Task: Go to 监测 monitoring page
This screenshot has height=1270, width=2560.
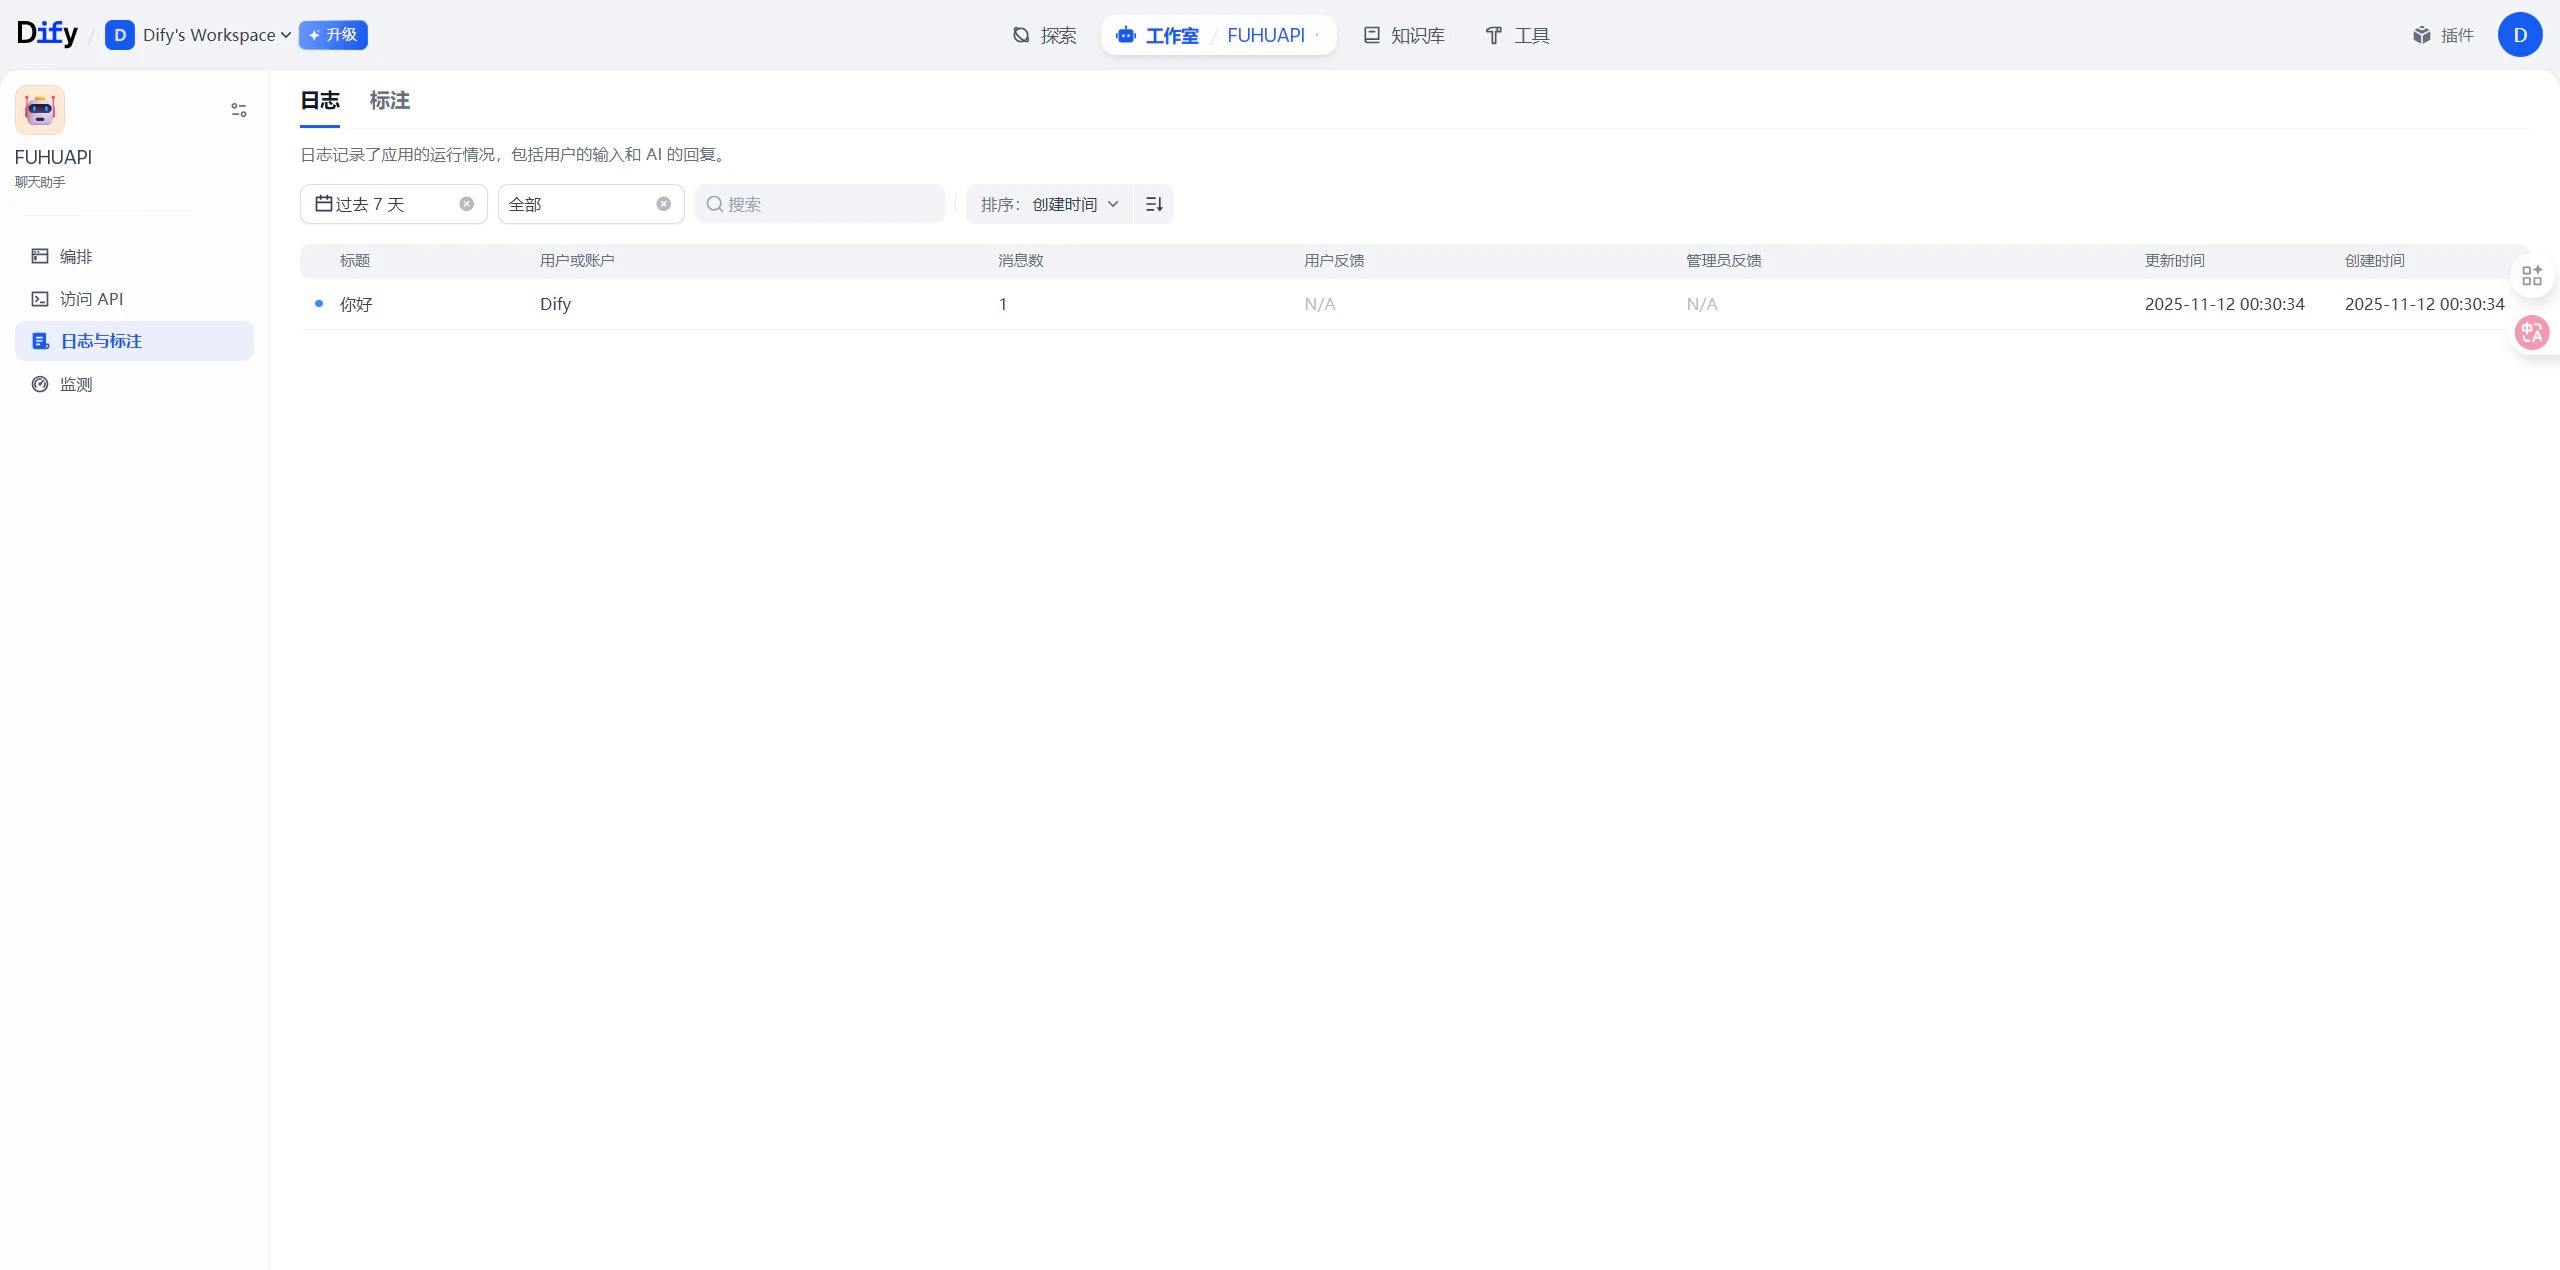Action: pos(134,384)
